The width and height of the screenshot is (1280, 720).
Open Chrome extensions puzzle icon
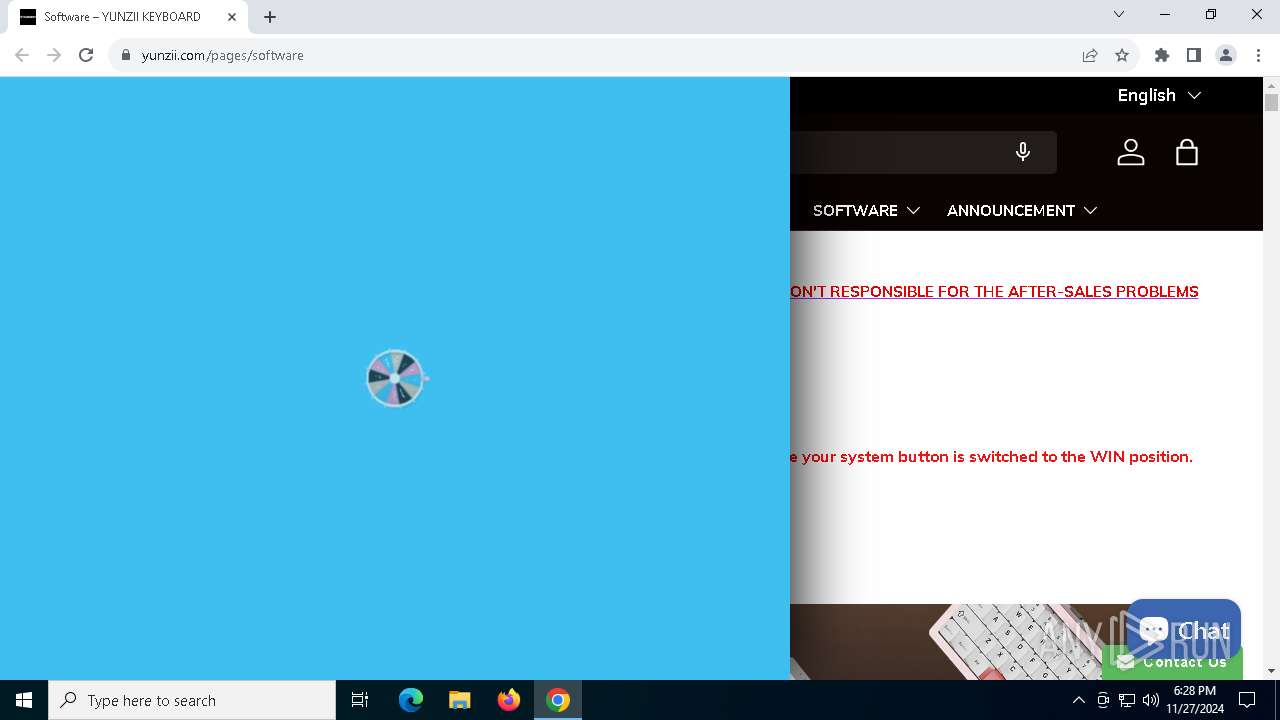click(1162, 55)
